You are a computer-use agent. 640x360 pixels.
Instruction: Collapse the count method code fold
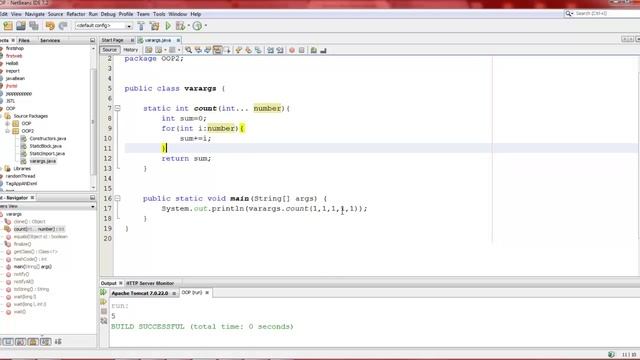point(118,108)
